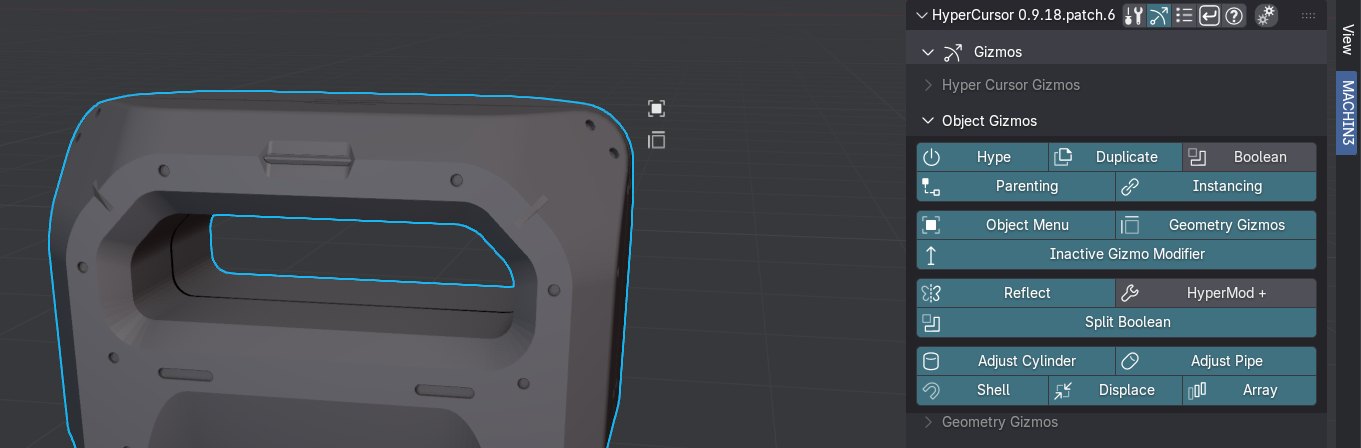Screen dimensions: 1361x448
Task: Switch to the View sidebar tab
Action: tap(1347, 39)
